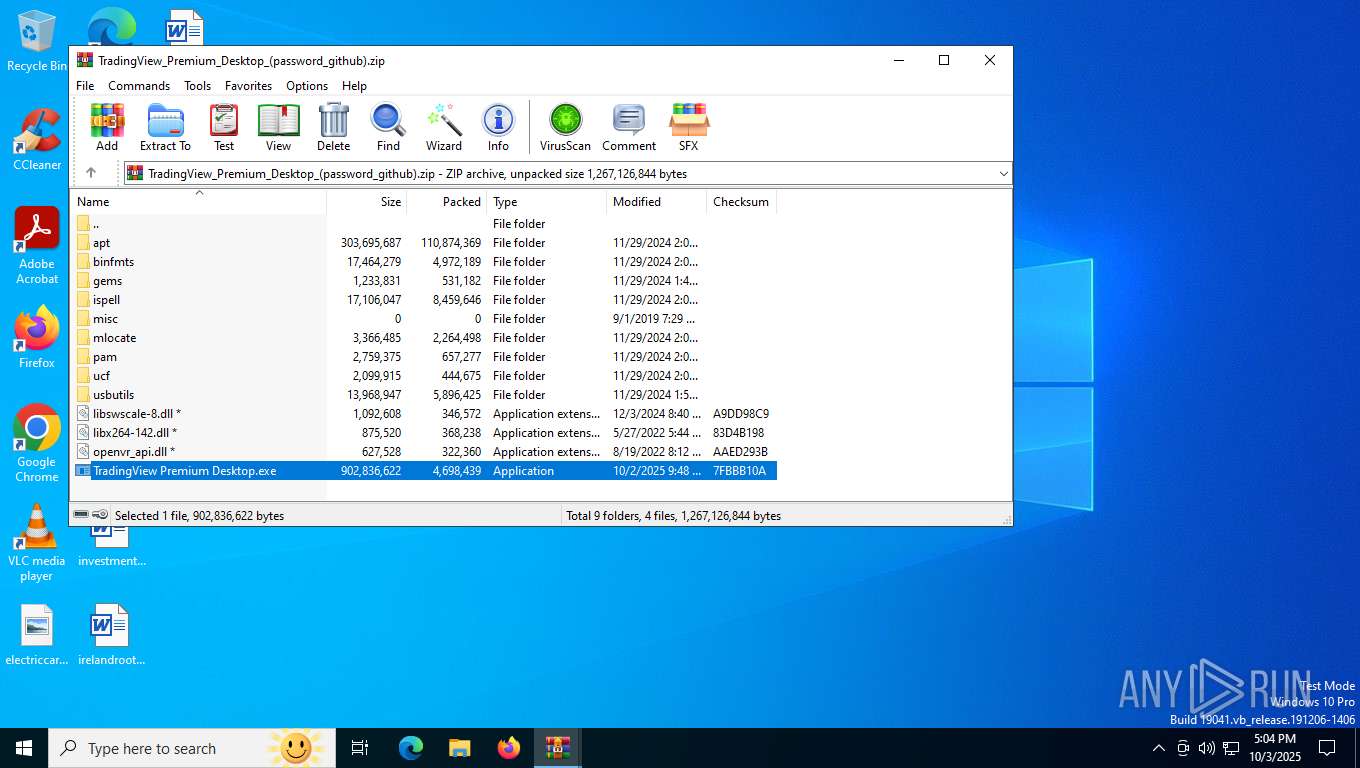Open the Commands menu
Image resolution: width=1360 pixels, height=768 pixels.
(139, 86)
